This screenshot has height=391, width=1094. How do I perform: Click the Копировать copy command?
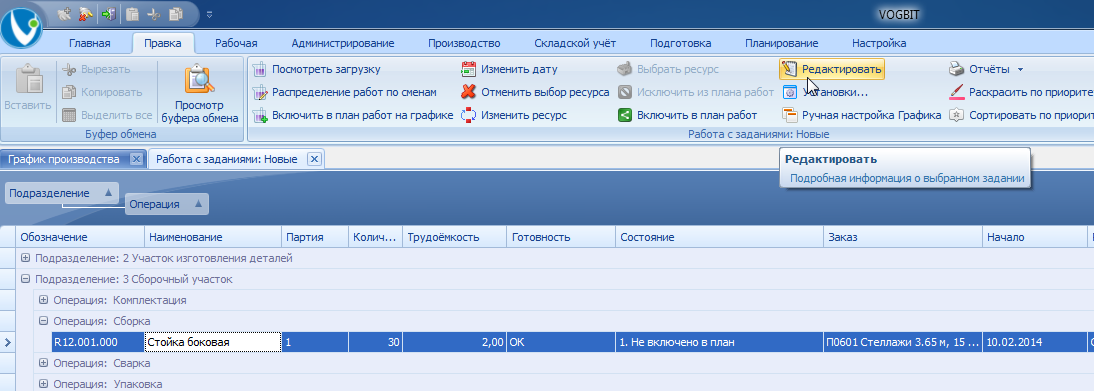(102, 92)
